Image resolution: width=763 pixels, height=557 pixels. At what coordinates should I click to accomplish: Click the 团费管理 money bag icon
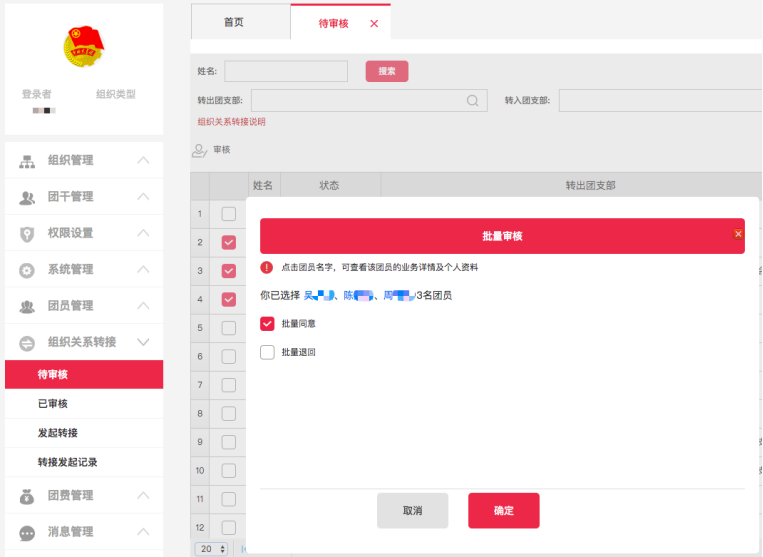click(x=27, y=496)
